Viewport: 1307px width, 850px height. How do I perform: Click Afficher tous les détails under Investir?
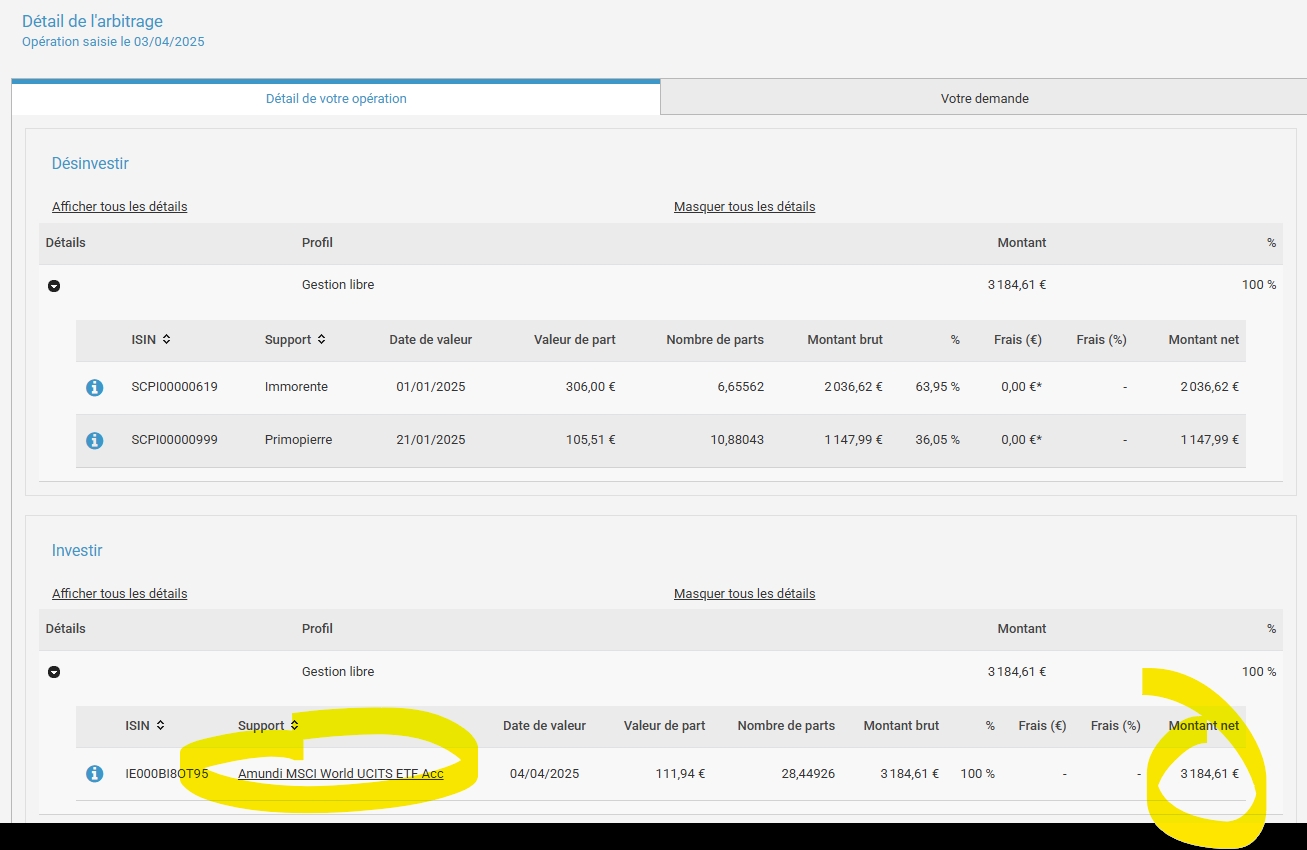[119, 593]
